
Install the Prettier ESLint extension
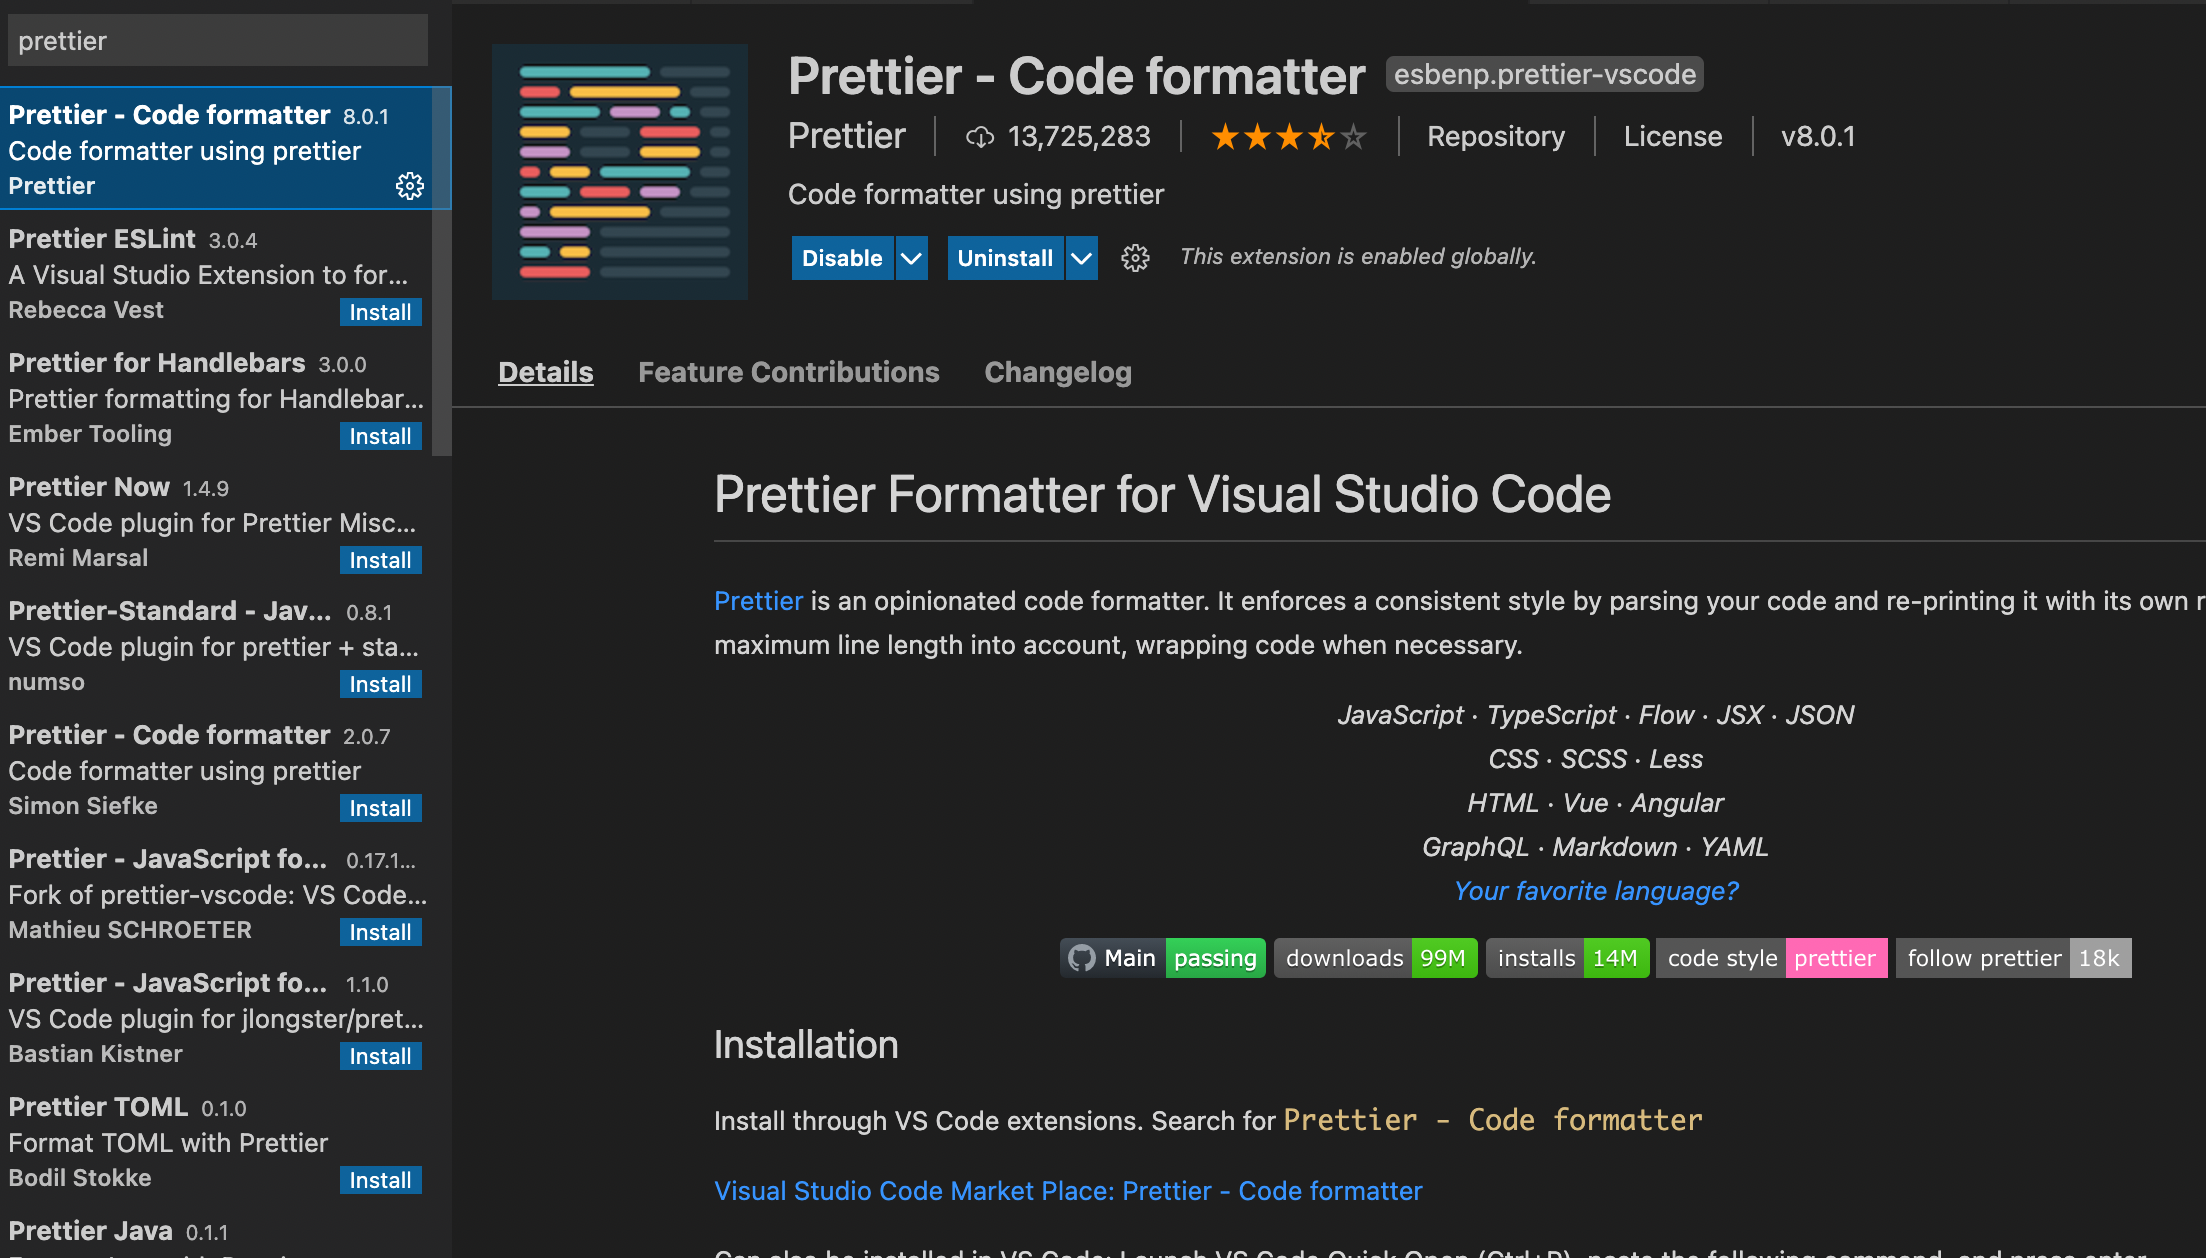(380, 312)
